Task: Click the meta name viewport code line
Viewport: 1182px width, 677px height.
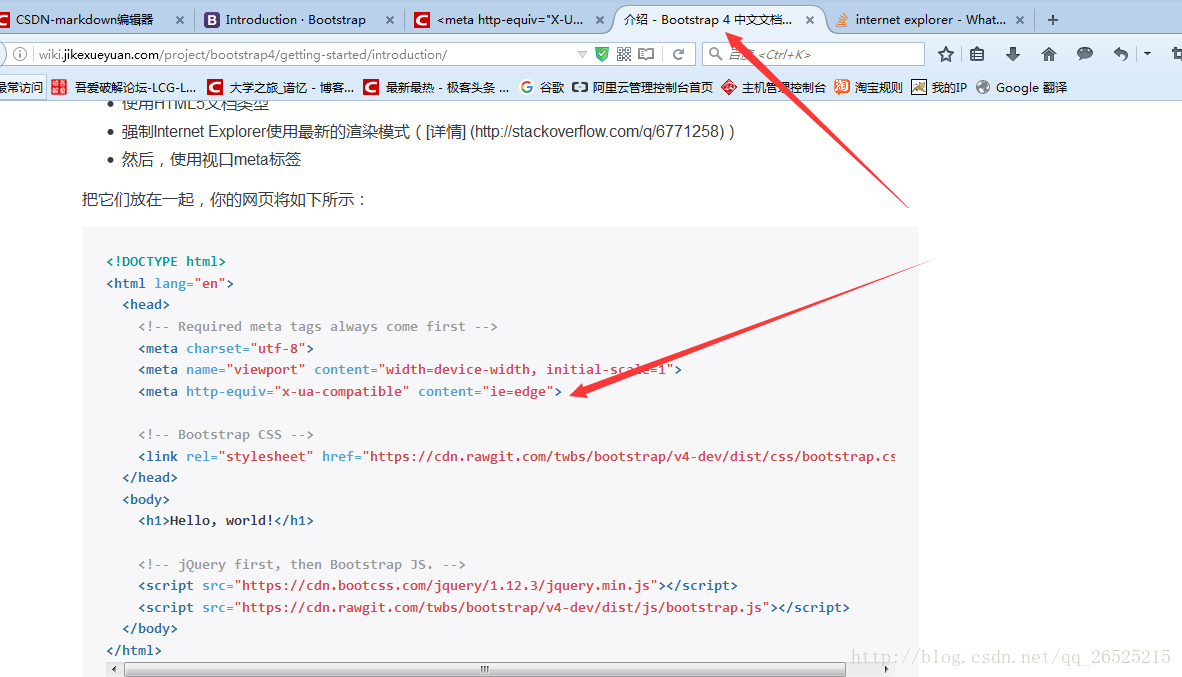Action: point(409,369)
